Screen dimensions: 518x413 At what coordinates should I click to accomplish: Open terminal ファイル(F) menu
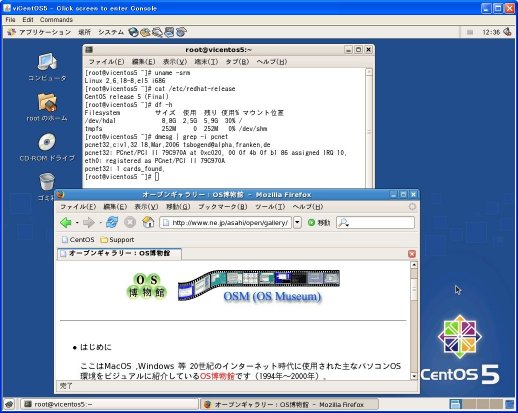[x=106, y=62]
